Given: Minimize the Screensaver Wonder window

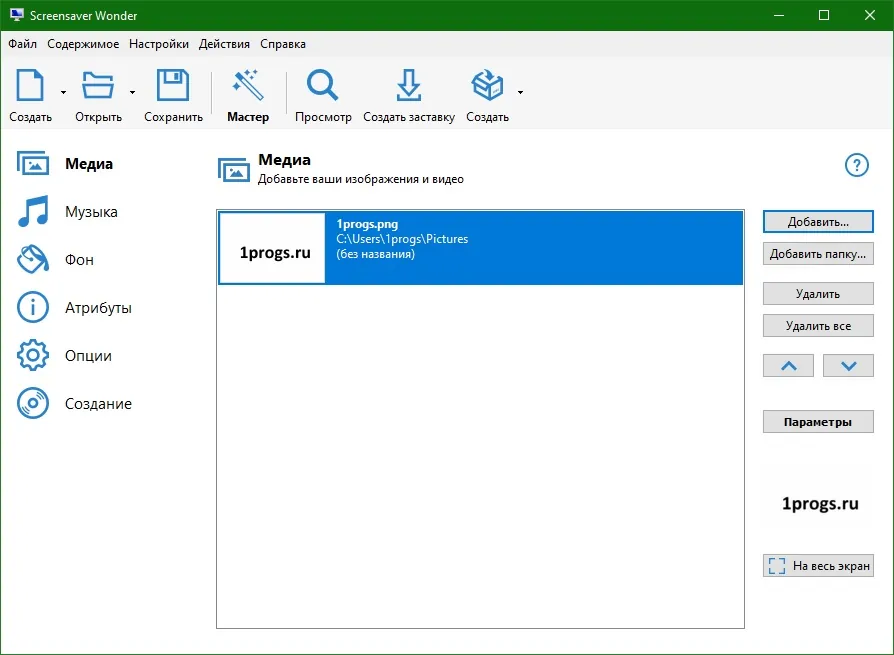Looking at the screenshot, I should point(779,15).
